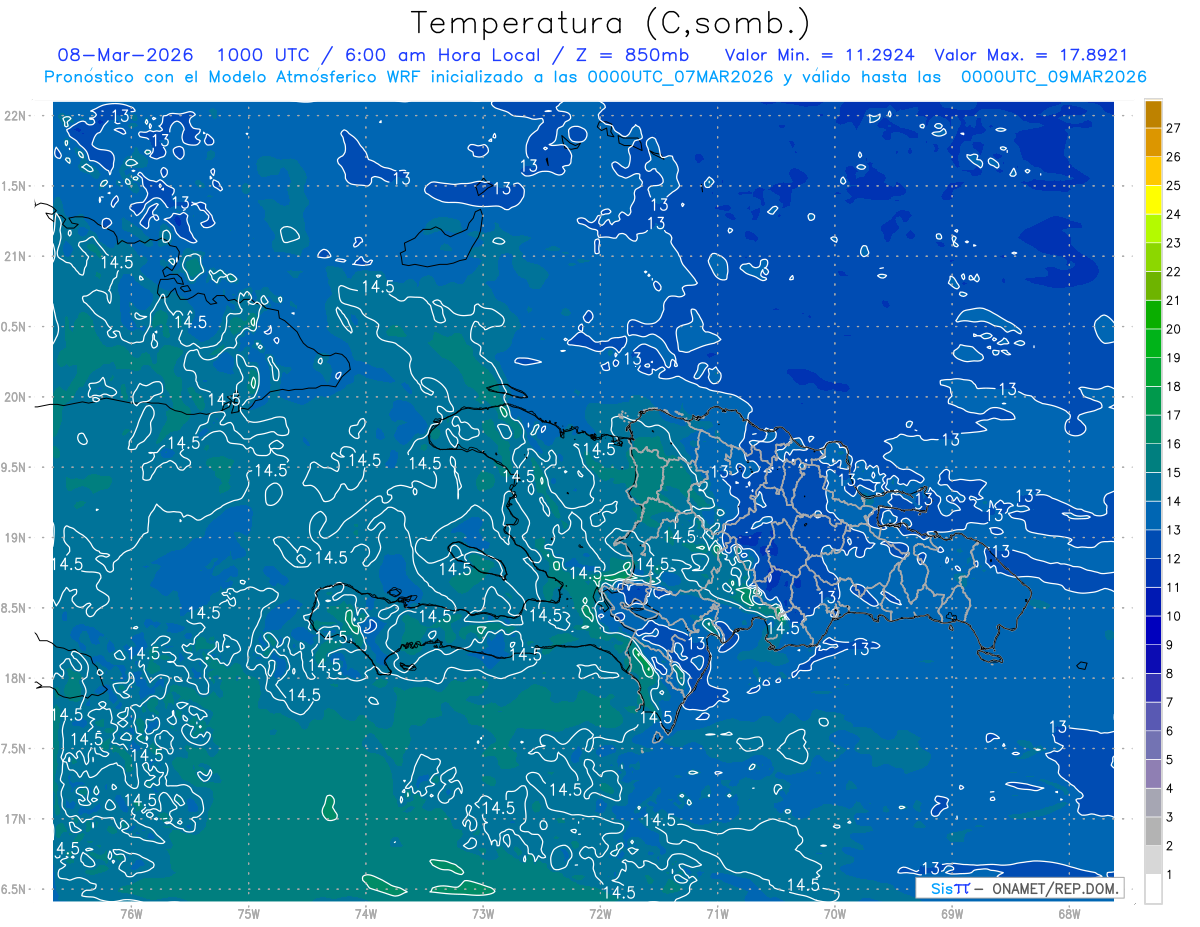Click the "17N" latitude axis label
Viewport: 1200px width, 927px height.
15,819
